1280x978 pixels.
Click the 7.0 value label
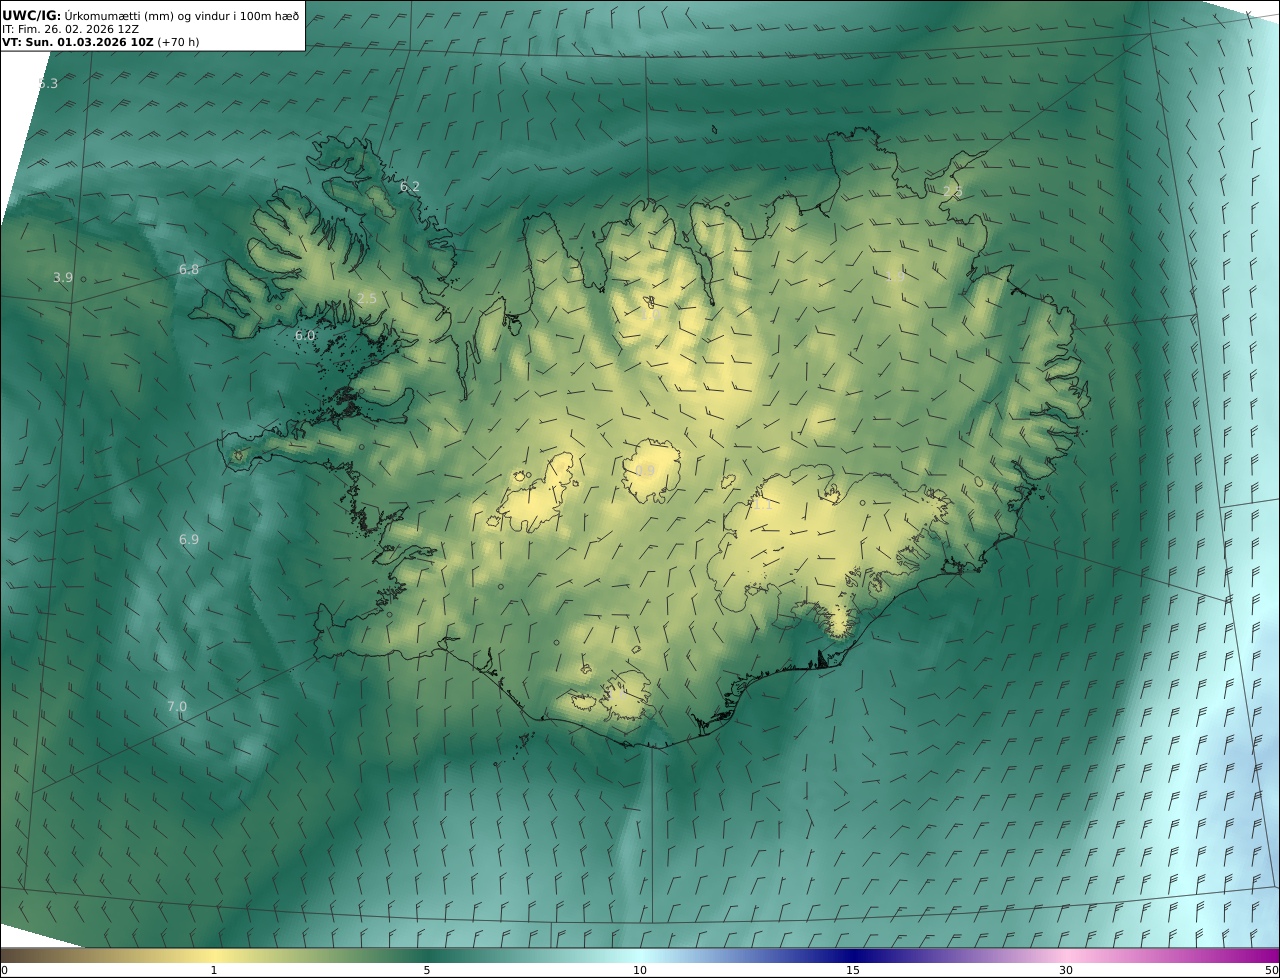[177, 707]
